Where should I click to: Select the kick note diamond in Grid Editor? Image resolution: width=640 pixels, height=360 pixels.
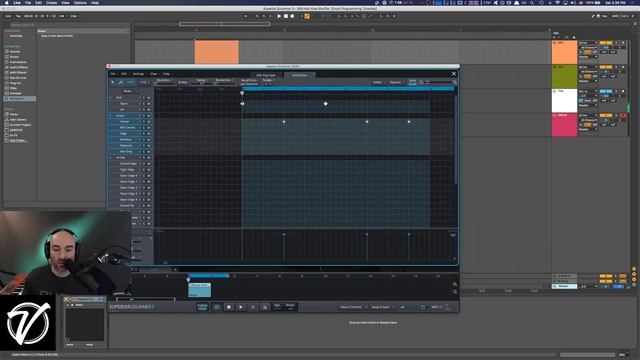click(325, 104)
